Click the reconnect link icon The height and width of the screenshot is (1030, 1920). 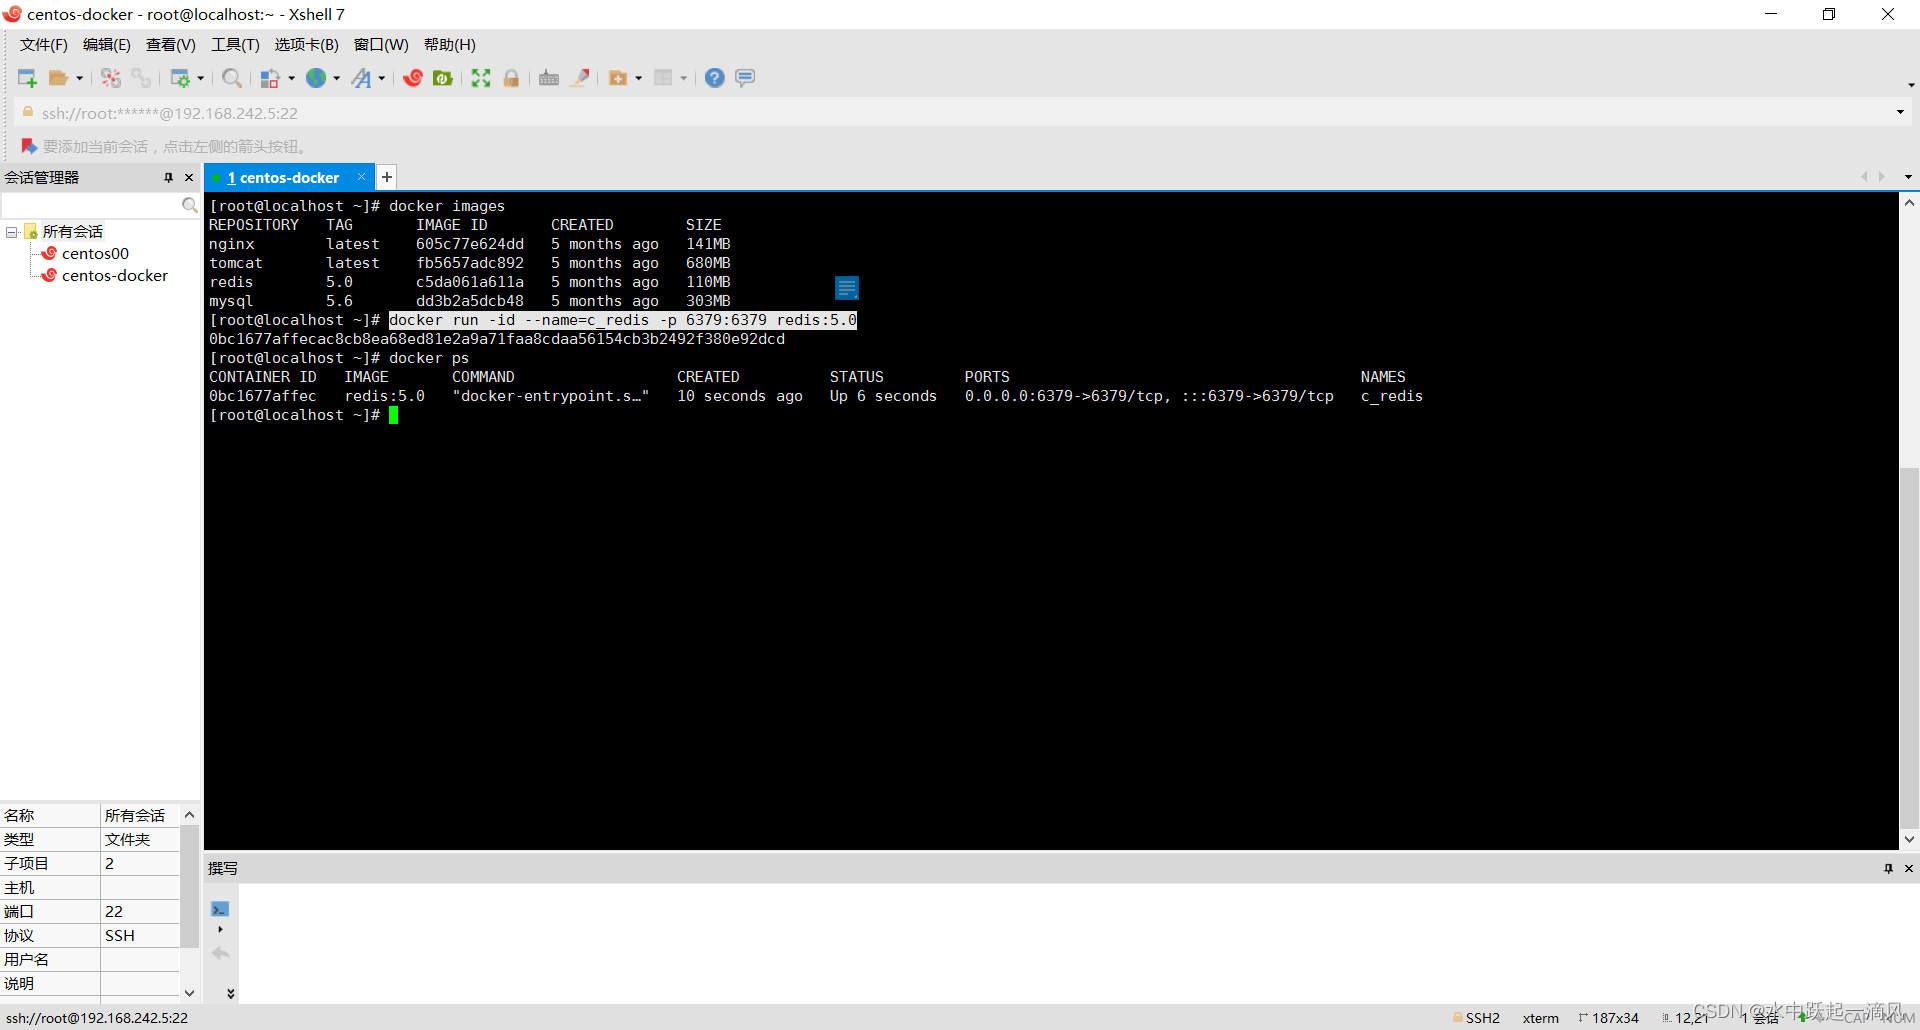(x=141, y=78)
